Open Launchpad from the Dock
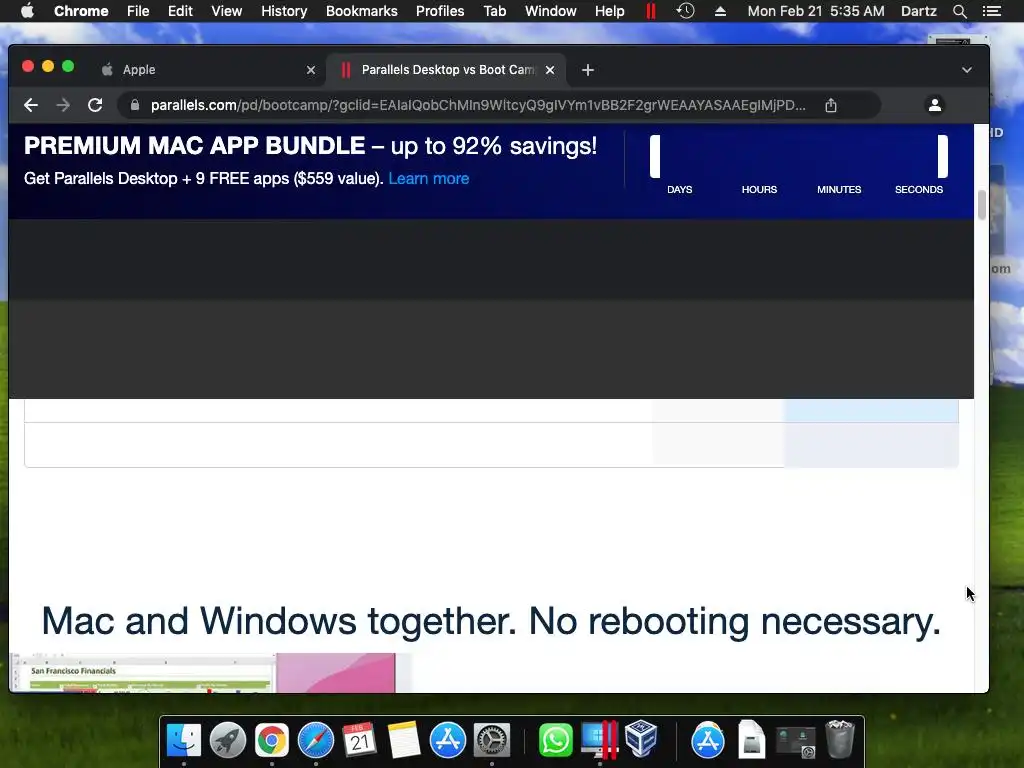The height and width of the screenshot is (768, 1024). tap(228, 740)
